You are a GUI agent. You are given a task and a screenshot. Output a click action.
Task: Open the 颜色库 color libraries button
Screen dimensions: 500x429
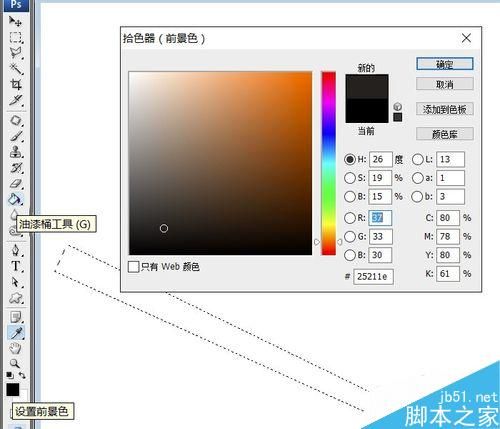(x=445, y=134)
